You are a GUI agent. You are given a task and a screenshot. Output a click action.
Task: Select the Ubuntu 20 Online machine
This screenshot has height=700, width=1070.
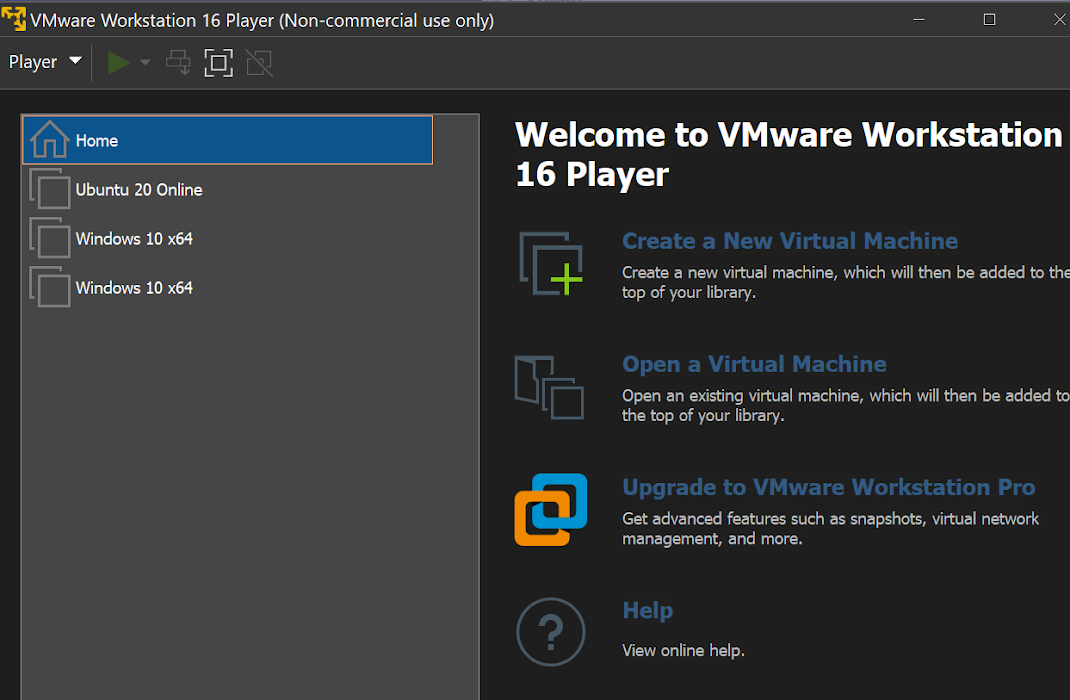tap(139, 189)
